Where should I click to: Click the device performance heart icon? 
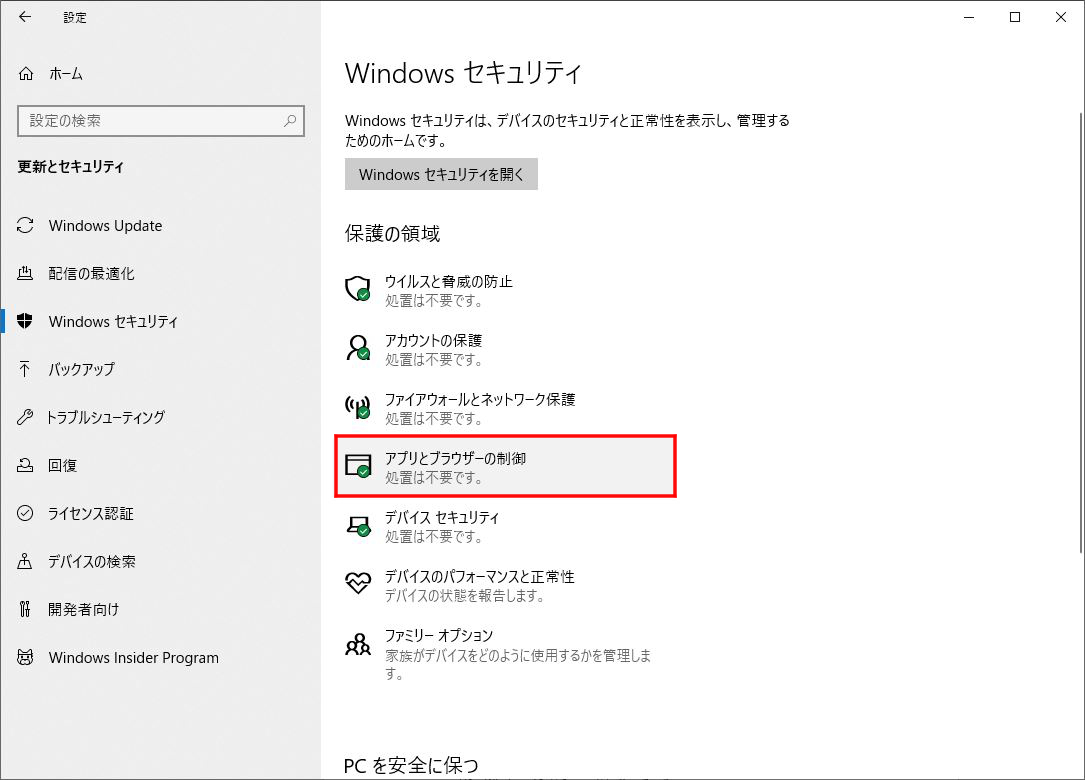tap(358, 583)
